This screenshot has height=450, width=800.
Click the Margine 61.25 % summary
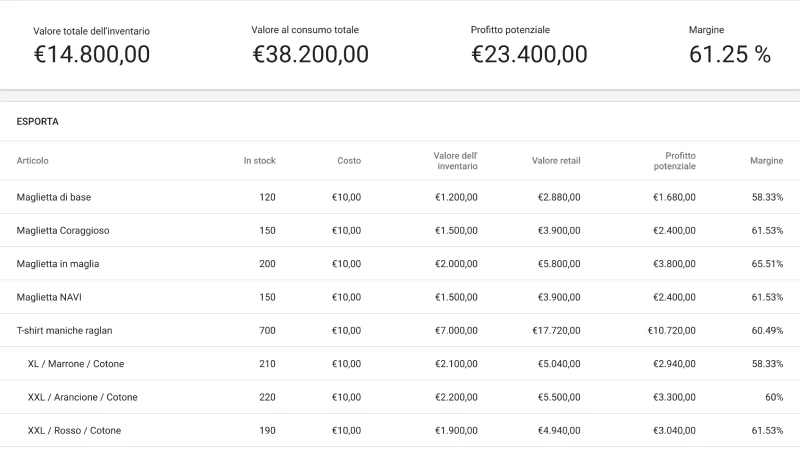[730, 55]
